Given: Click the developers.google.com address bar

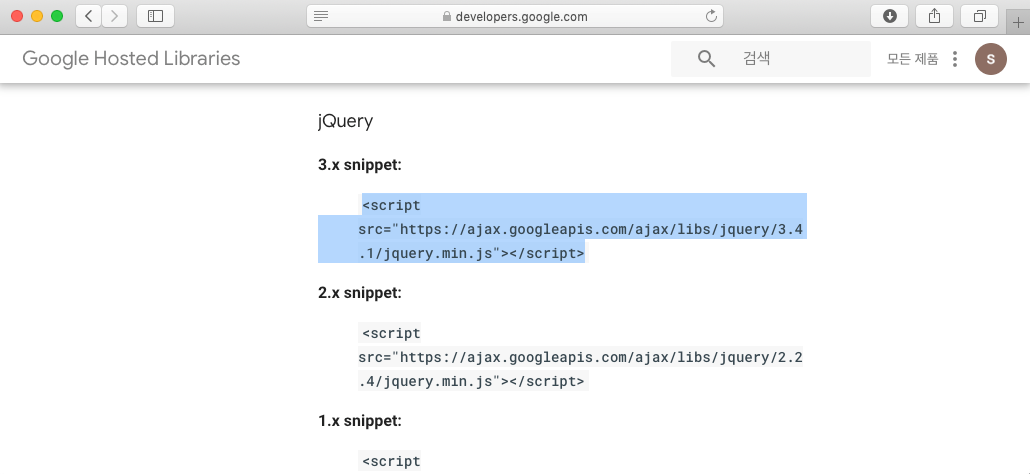Looking at the screenshot, I should (x=515, y=16).
